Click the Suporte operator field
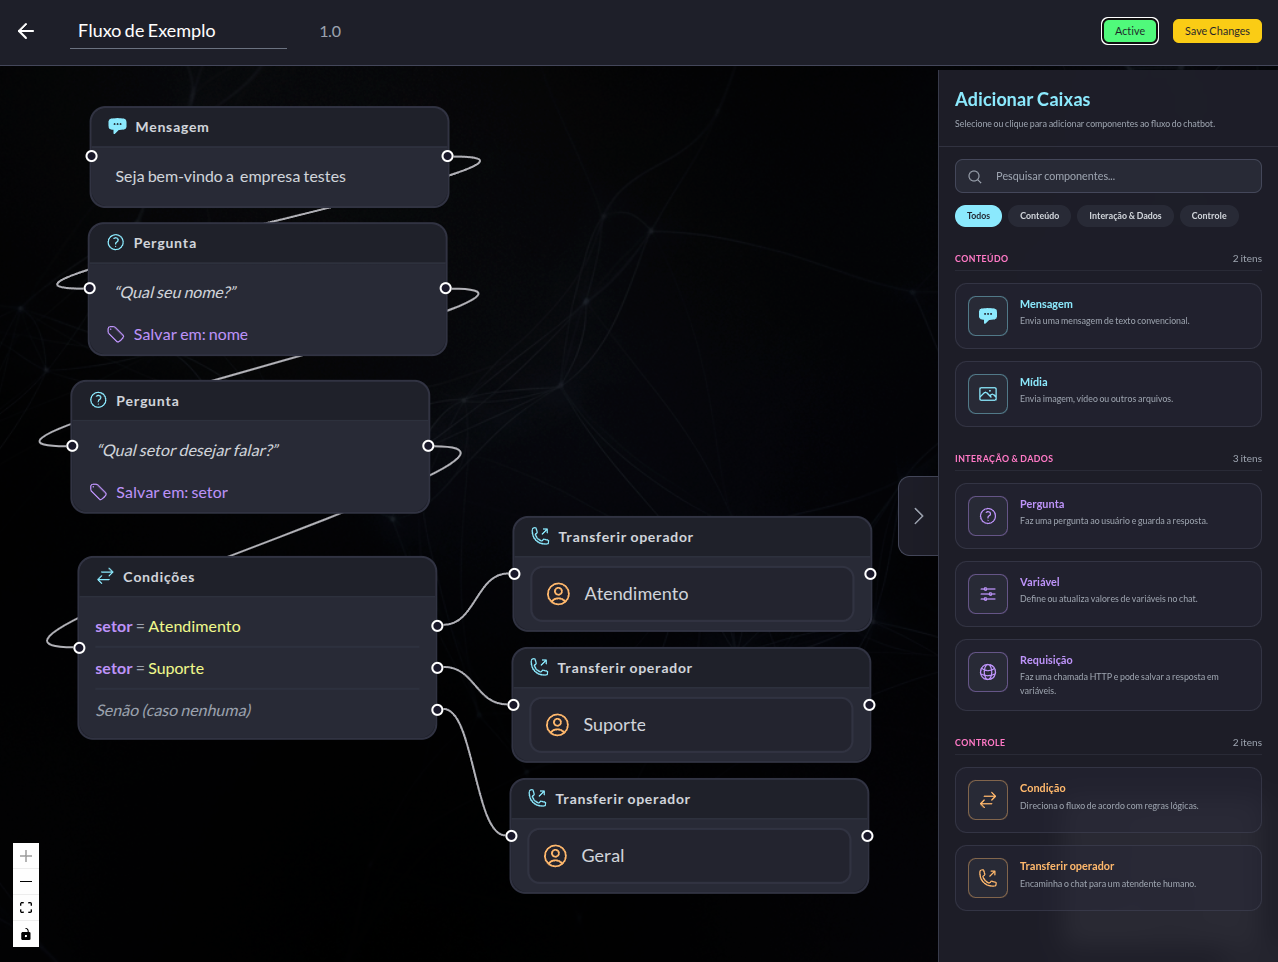This screenshot has width=1278, height=962. click(691, 725)
